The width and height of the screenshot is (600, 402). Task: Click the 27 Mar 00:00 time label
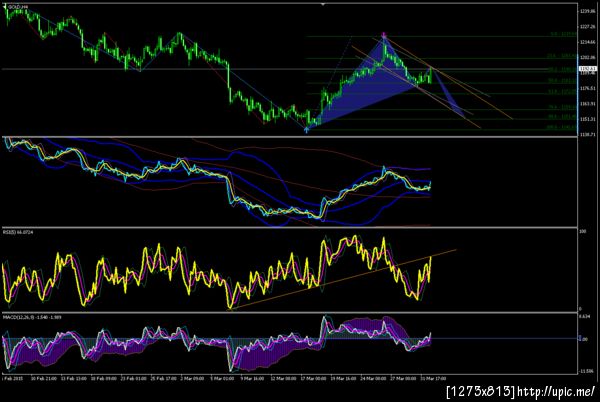coord(403,379)
